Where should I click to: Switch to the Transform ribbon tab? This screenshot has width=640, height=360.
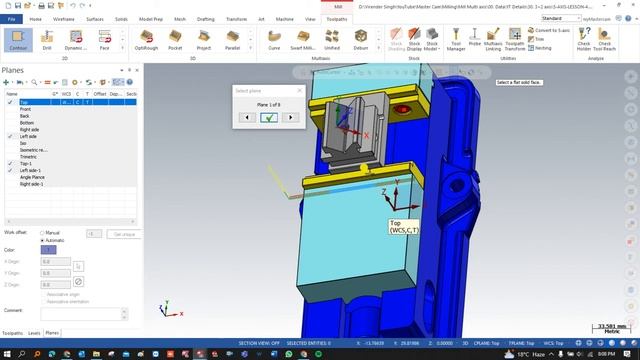[x=236, y=19]
